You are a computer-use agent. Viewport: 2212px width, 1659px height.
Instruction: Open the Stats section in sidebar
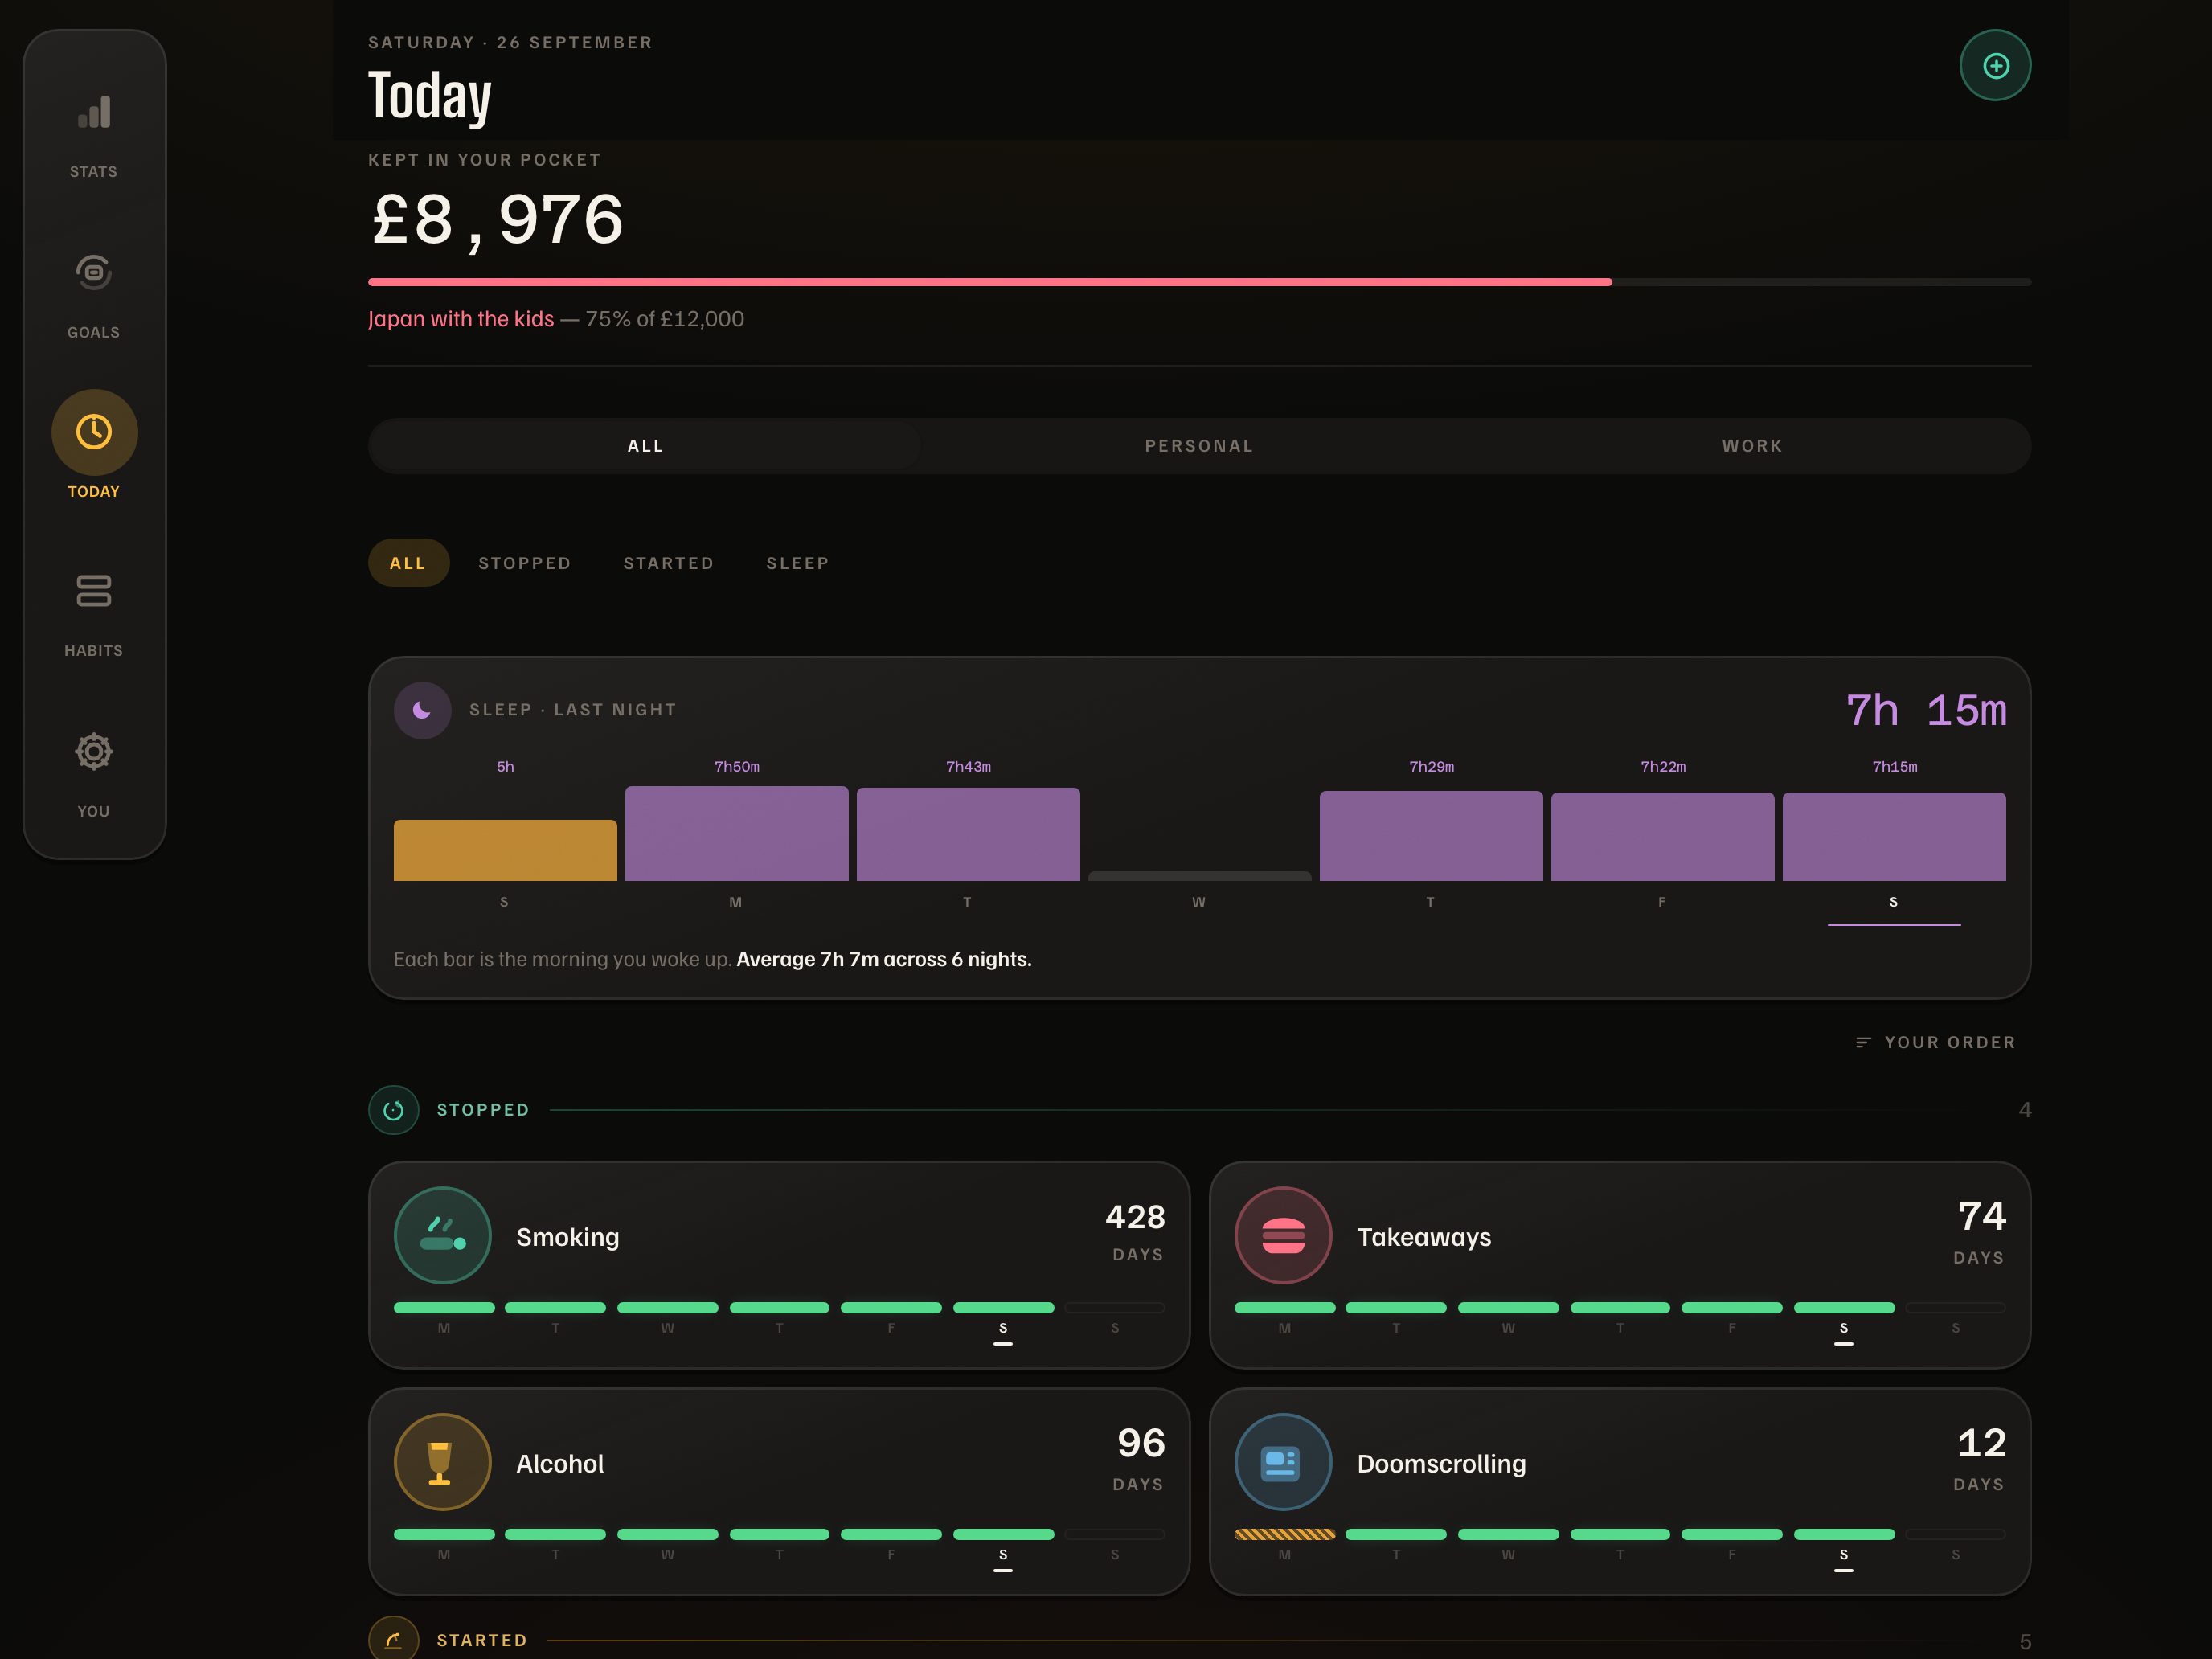point(94,113)
